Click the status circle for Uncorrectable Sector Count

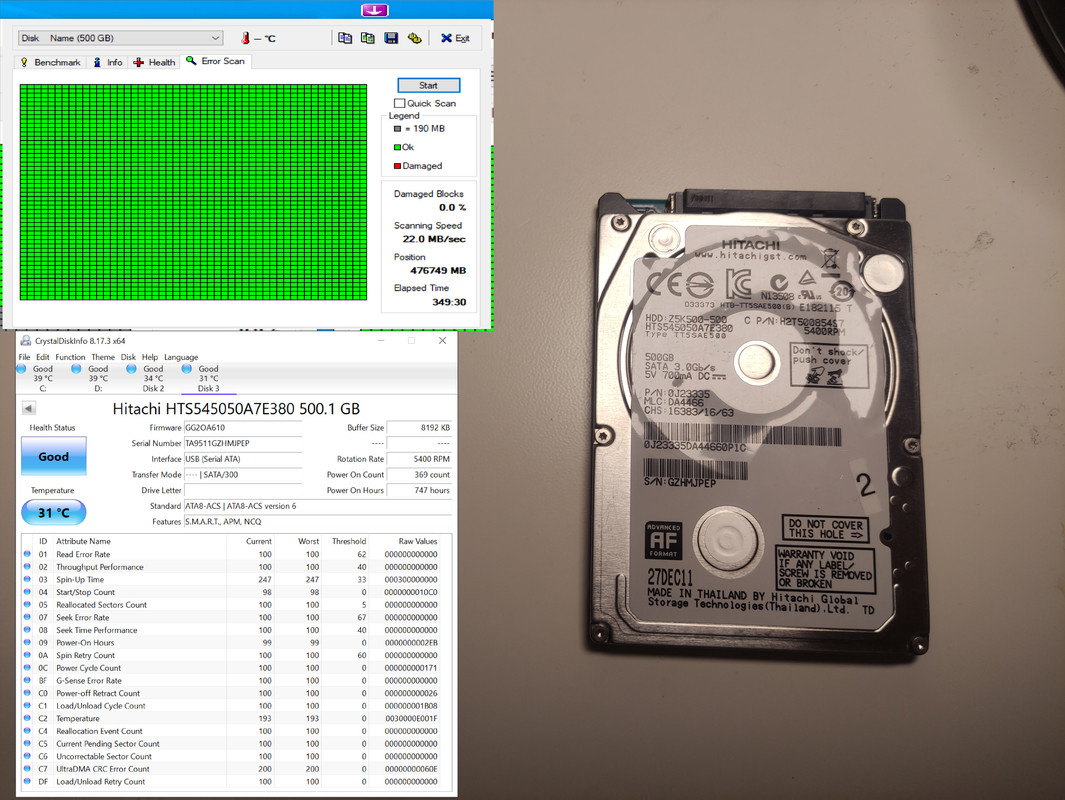[x=27, y=756]
